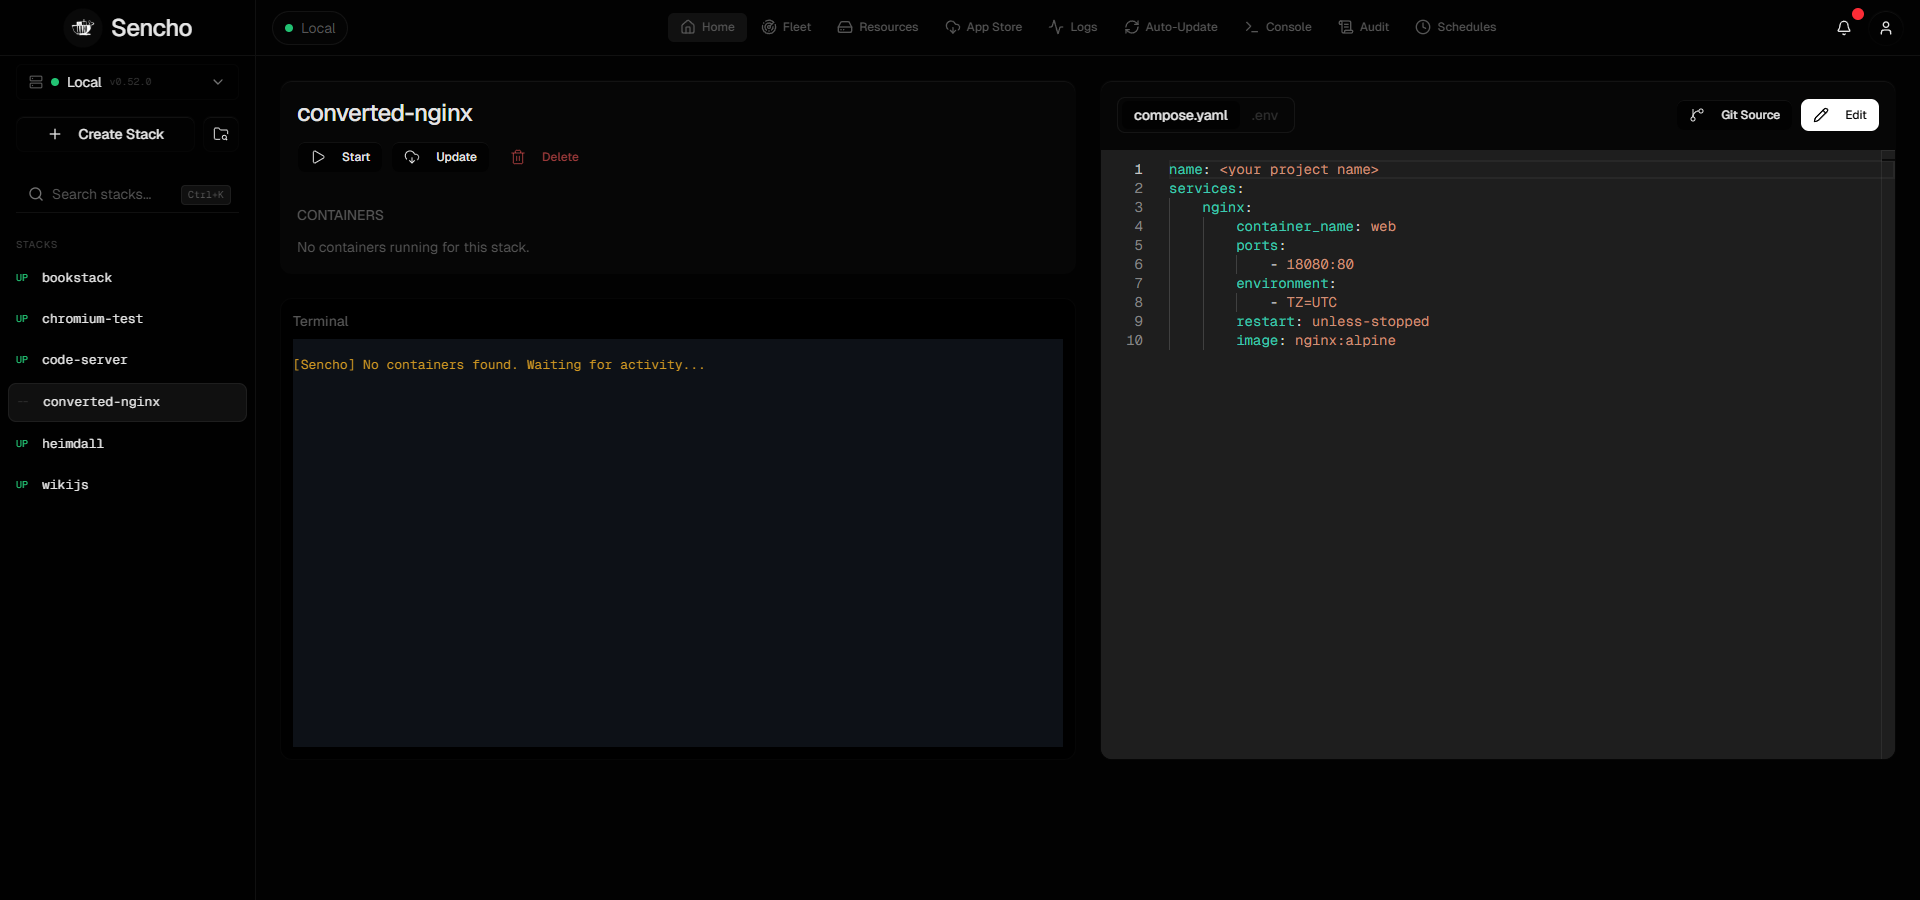Screen dimensions: 1920x900
Task: Open the Resources tab
Action: (x=878, y=27)
